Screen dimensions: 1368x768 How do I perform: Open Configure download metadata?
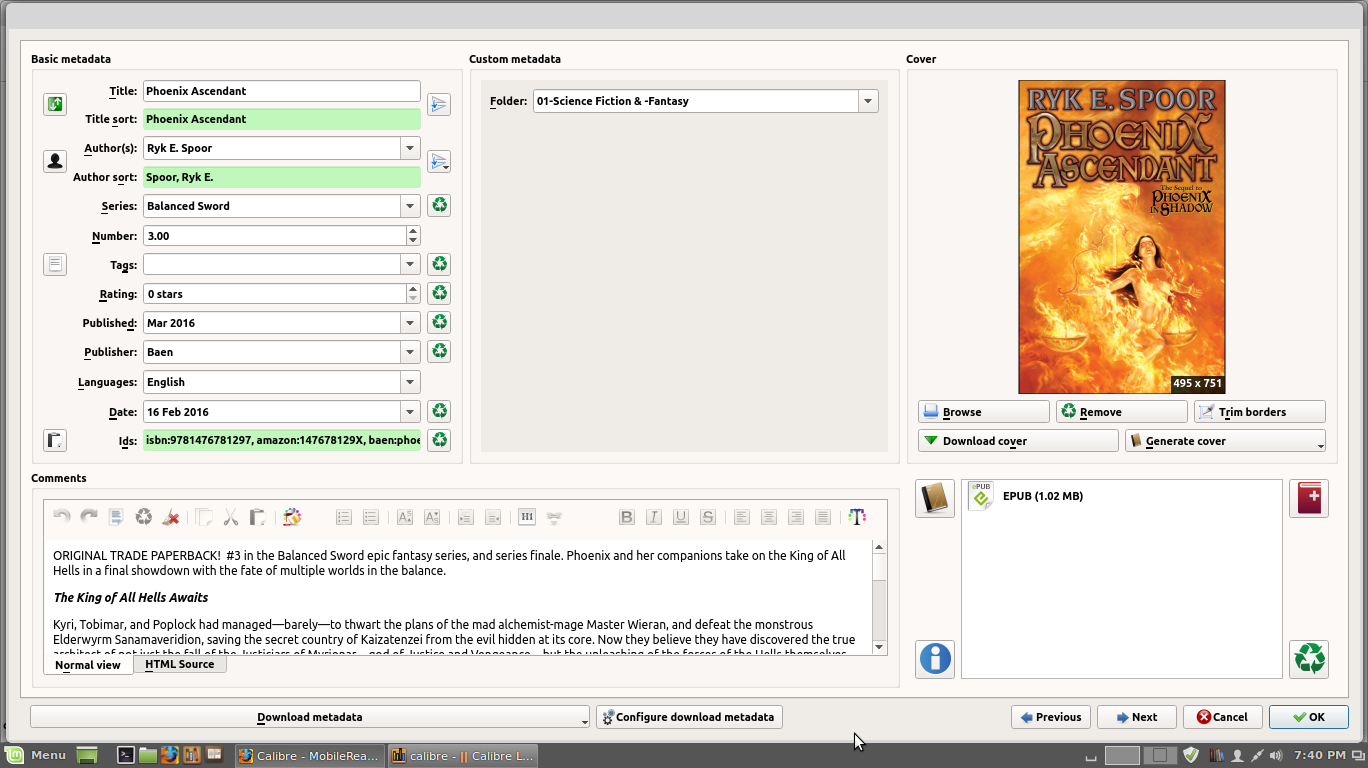click(689, 717)
